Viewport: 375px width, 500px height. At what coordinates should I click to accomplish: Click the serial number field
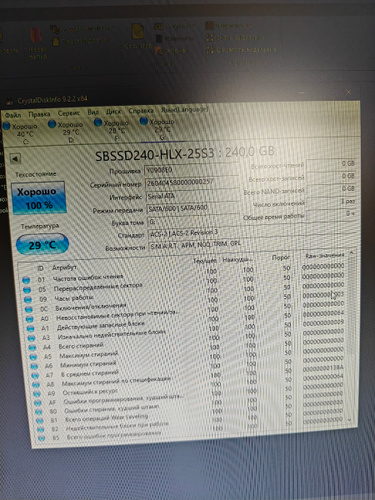pos(192,183)
